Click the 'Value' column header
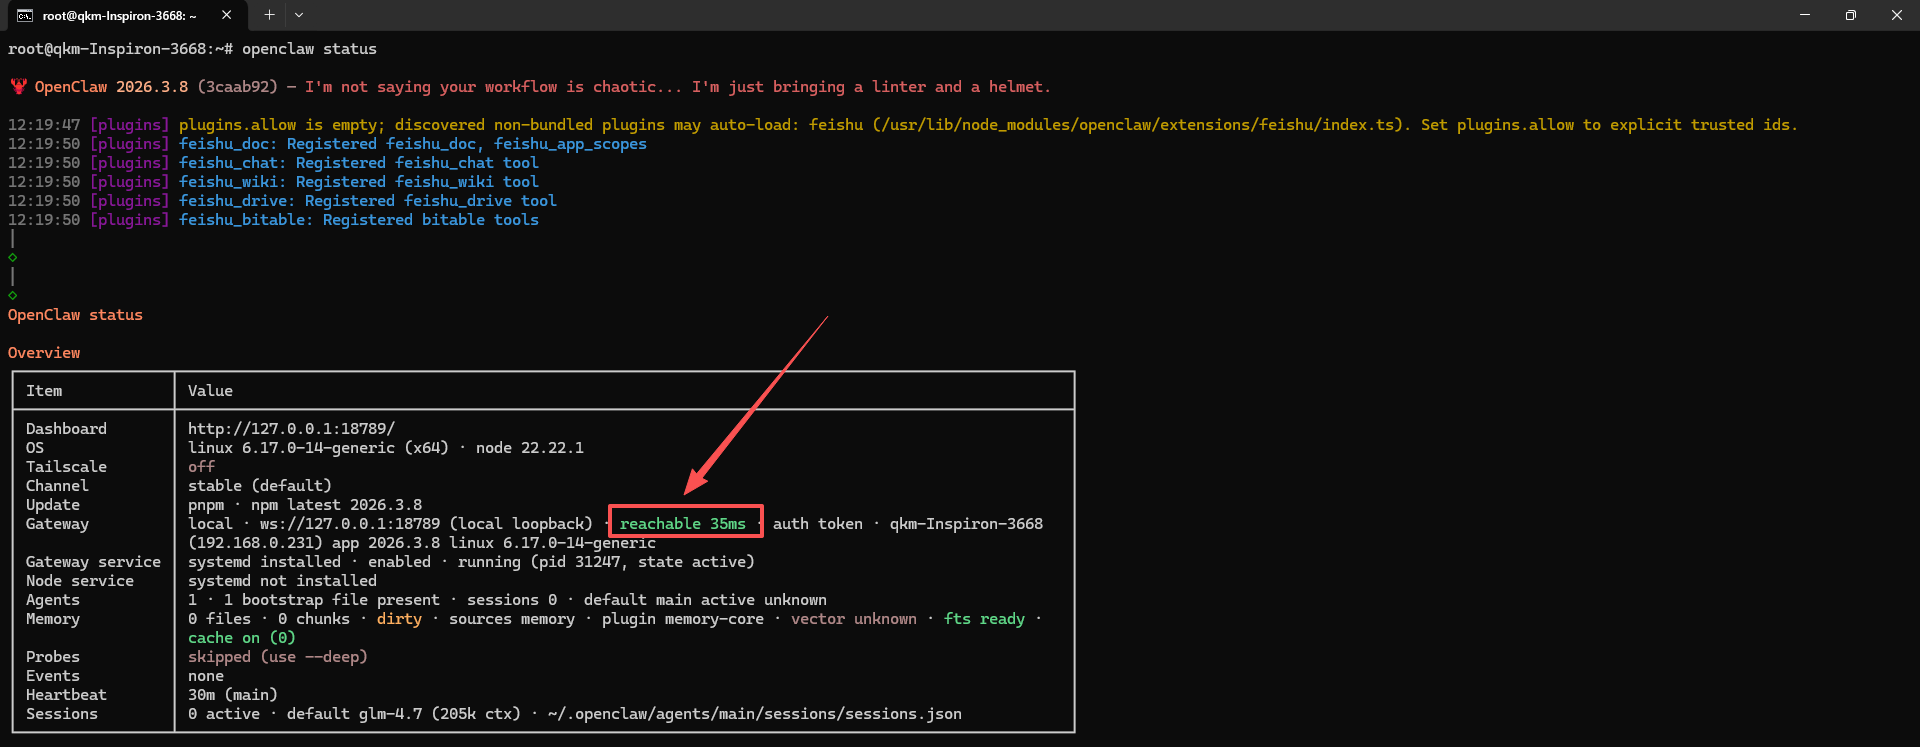Viewport: 1920px width, 747px height. coord(210,391)
